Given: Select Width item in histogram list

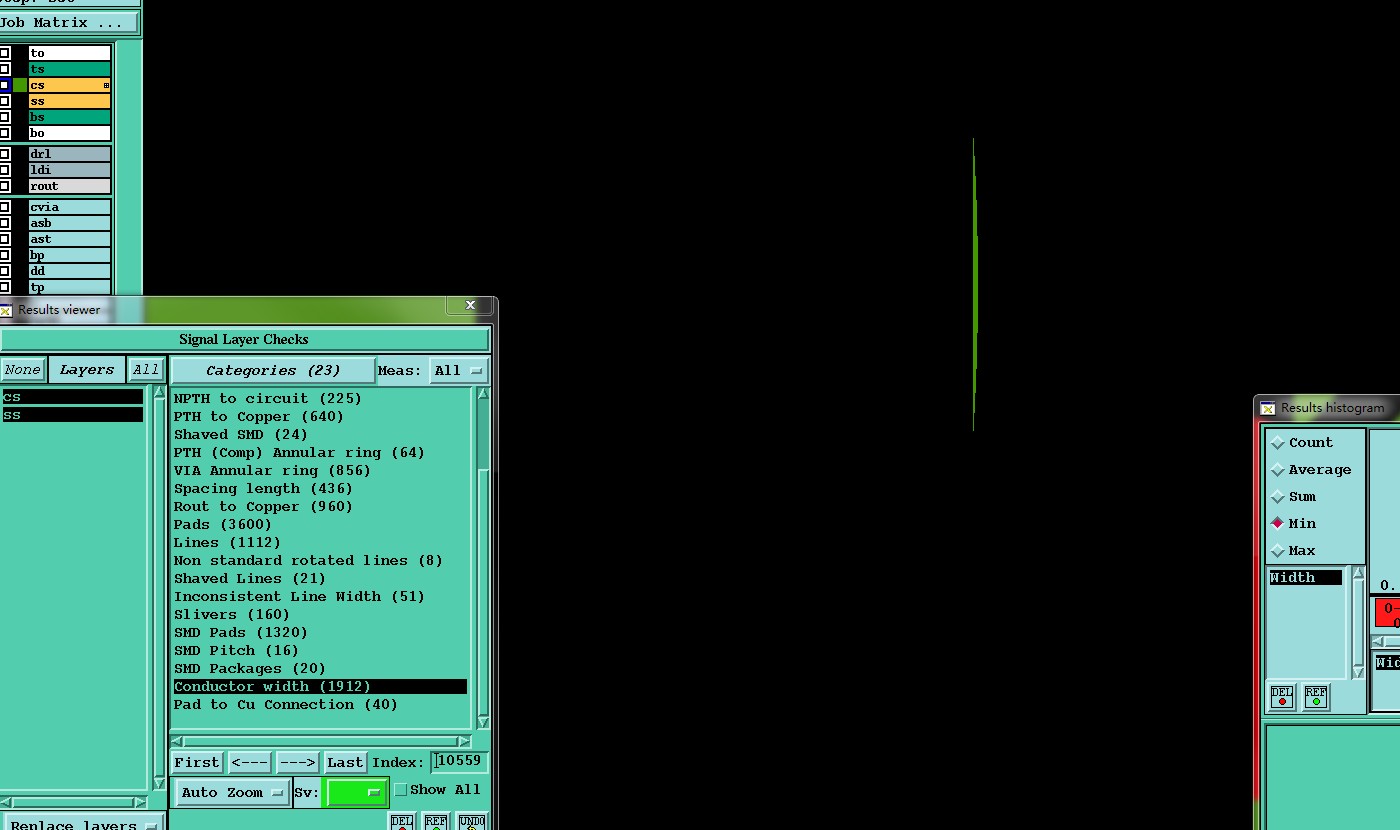Looking at the screenshot, I should click(x=1305, y=577).
